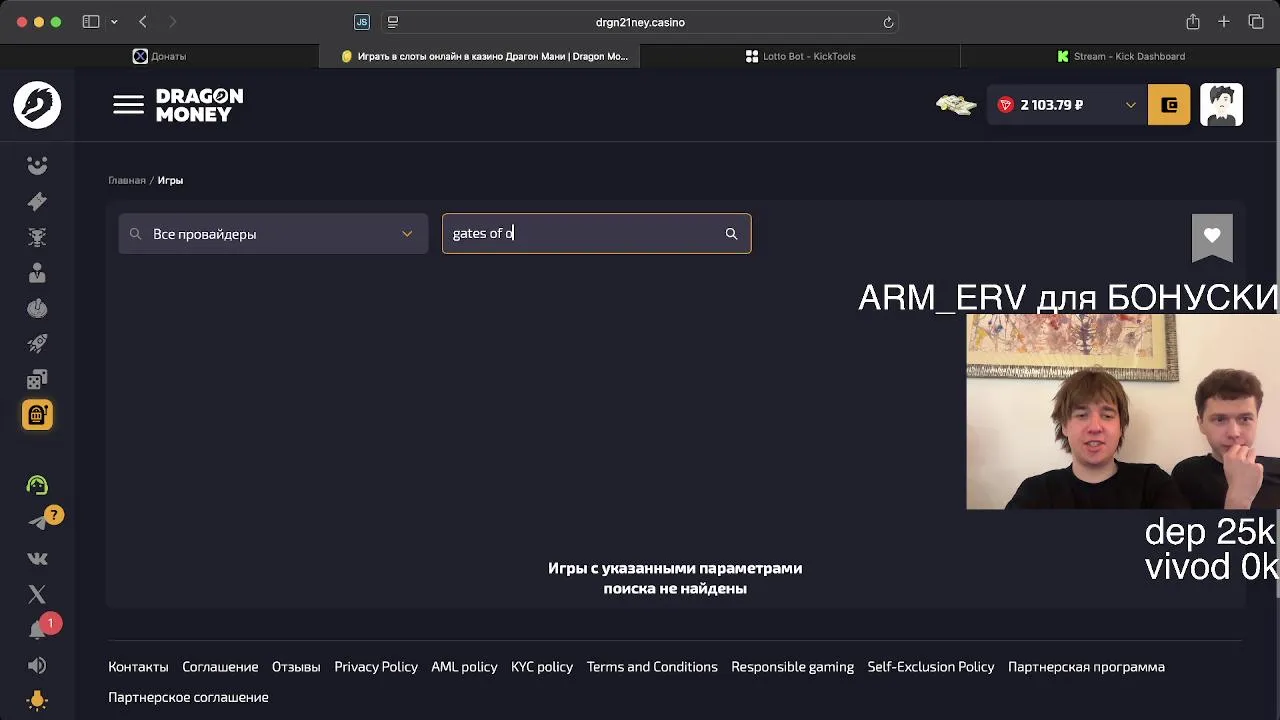The width and height of the screenshot is (1280, 720).
Task: Open the Соглашение footer link
Action: pos(220,667)
